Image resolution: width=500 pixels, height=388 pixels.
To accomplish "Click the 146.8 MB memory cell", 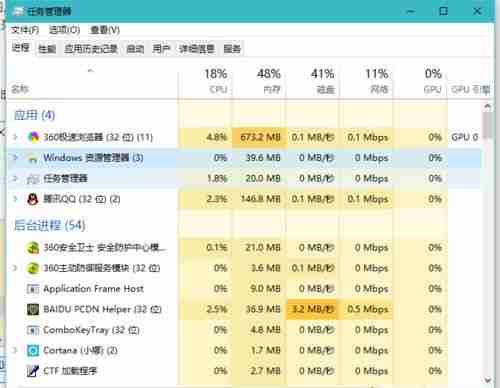I will 259,199.
